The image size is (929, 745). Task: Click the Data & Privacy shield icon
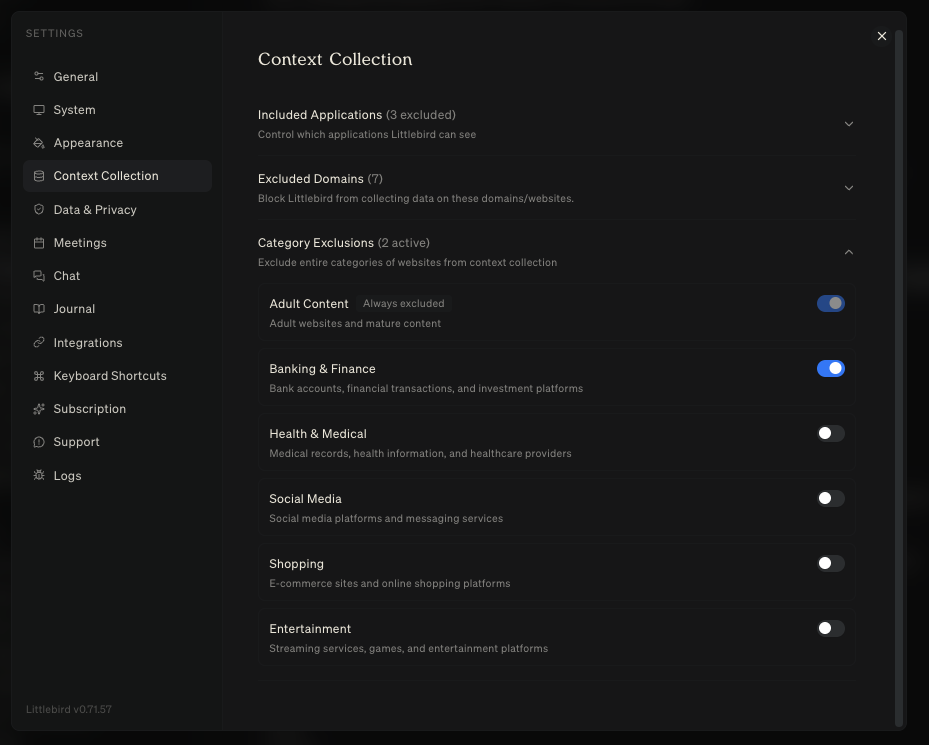[x=39, y=210]
